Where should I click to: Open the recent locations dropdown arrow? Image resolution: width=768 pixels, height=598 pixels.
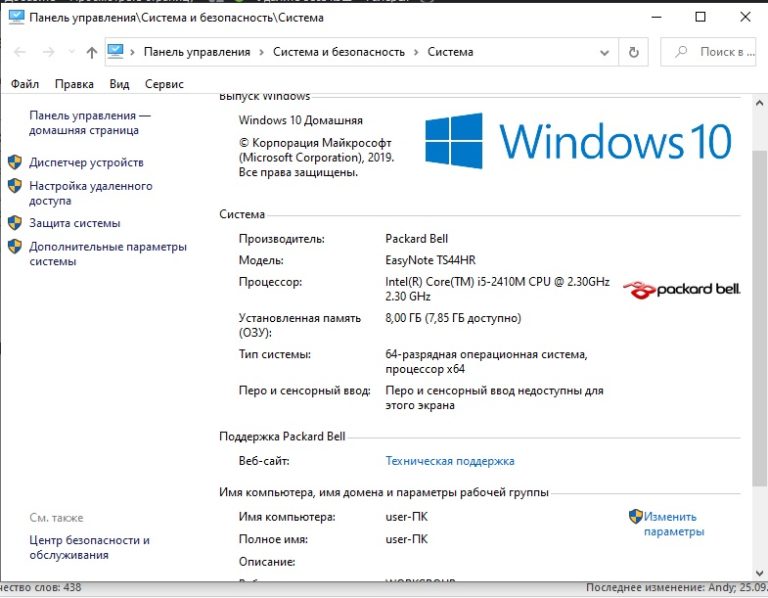(72, 52)
